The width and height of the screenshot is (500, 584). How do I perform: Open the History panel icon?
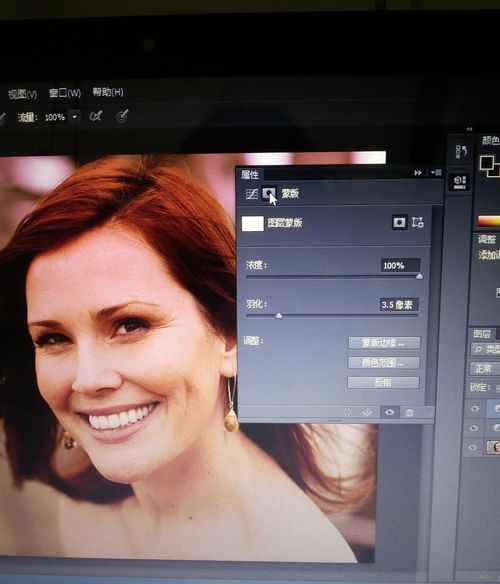(461, 152)
